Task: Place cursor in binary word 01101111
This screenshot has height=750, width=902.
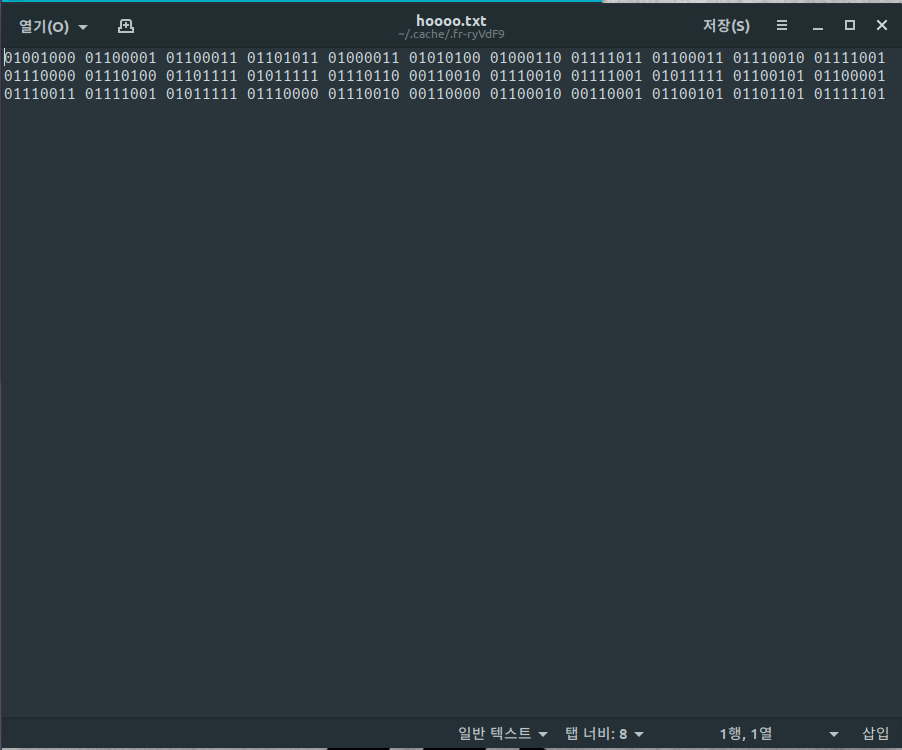Action: tap(202, 76)
